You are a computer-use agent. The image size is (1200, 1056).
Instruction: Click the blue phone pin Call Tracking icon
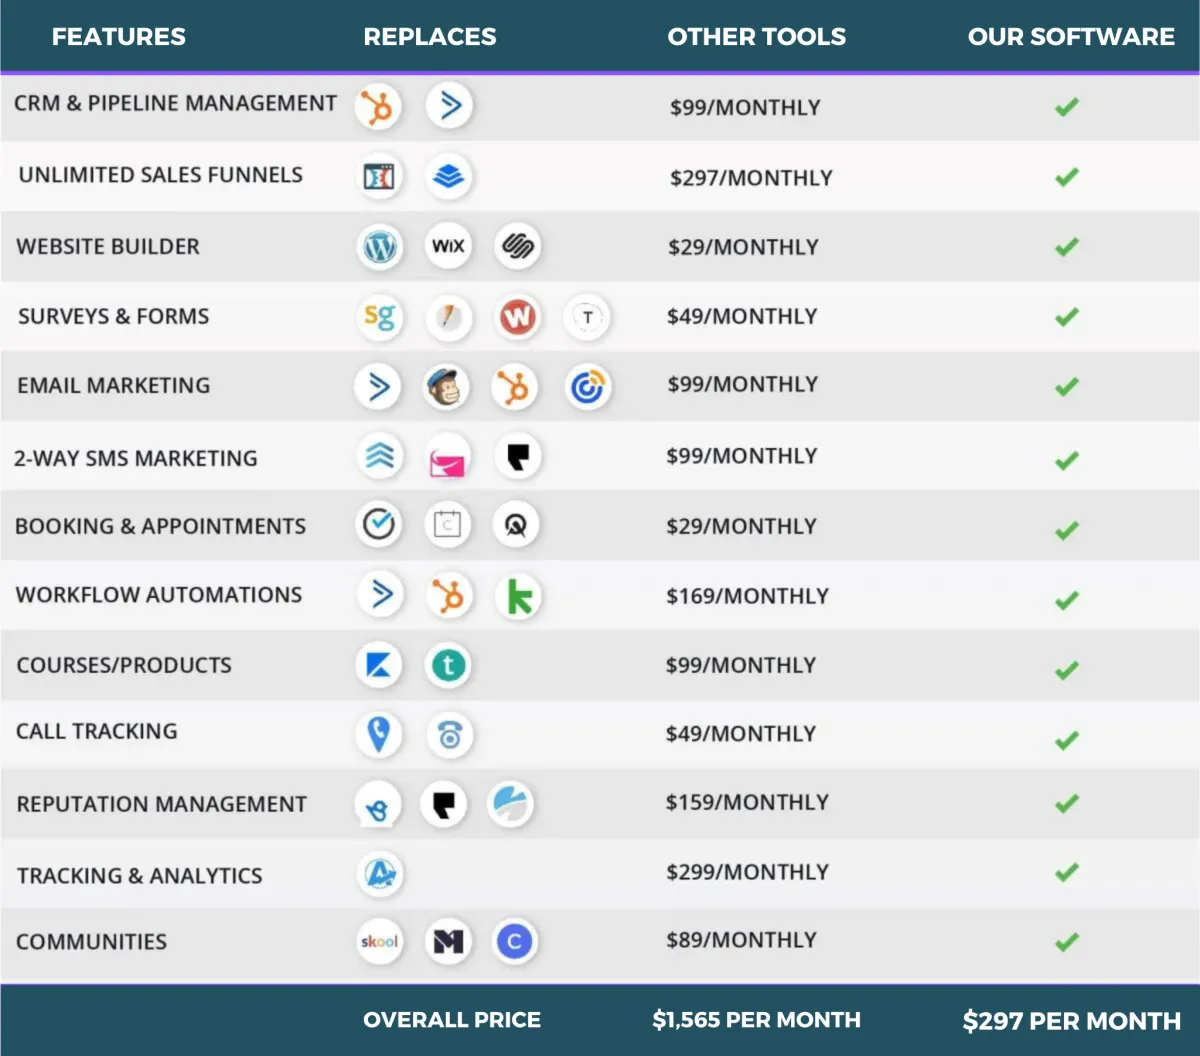379,734
